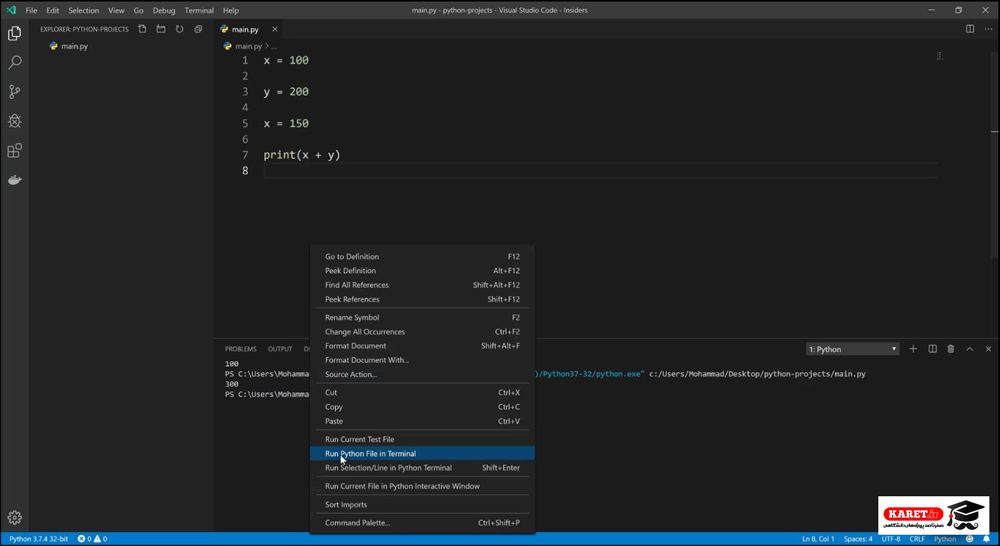This screenshot has height=546, width=1000.
Task: Maximize the panel with up chevron
Action: point(970,349)
